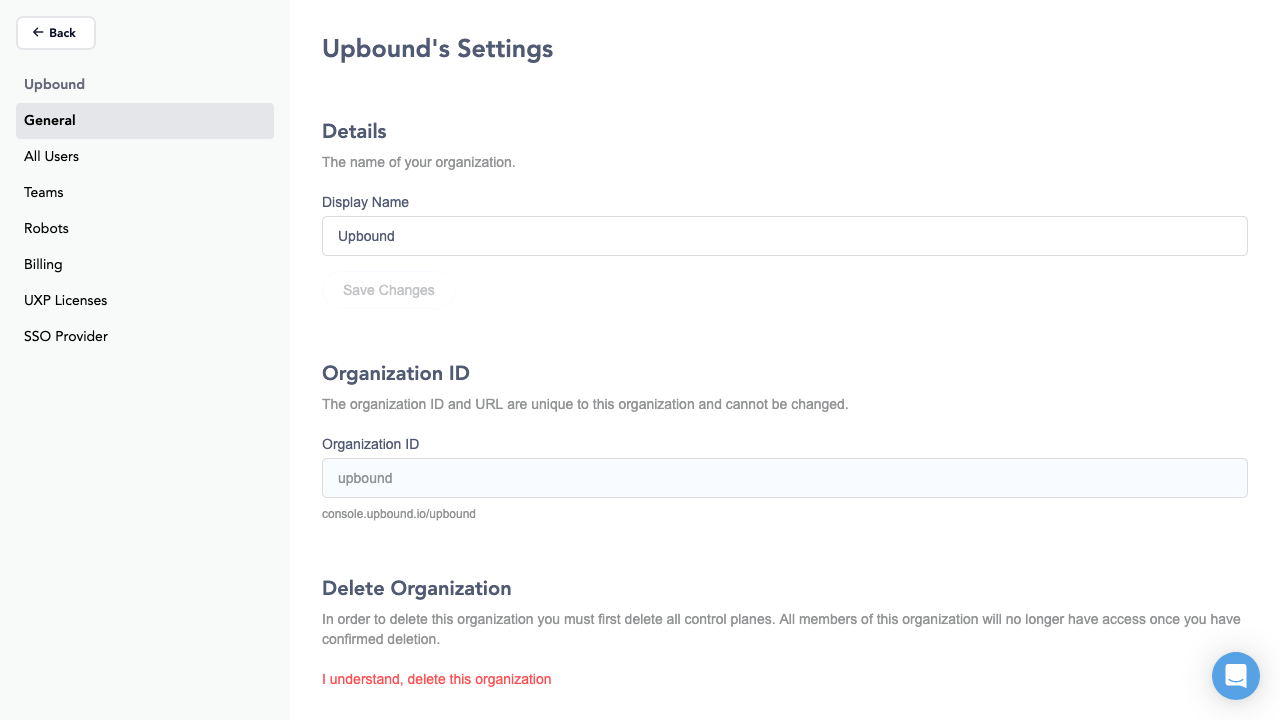
Task: Navigate to the Teams section
Action: point(43,192)
